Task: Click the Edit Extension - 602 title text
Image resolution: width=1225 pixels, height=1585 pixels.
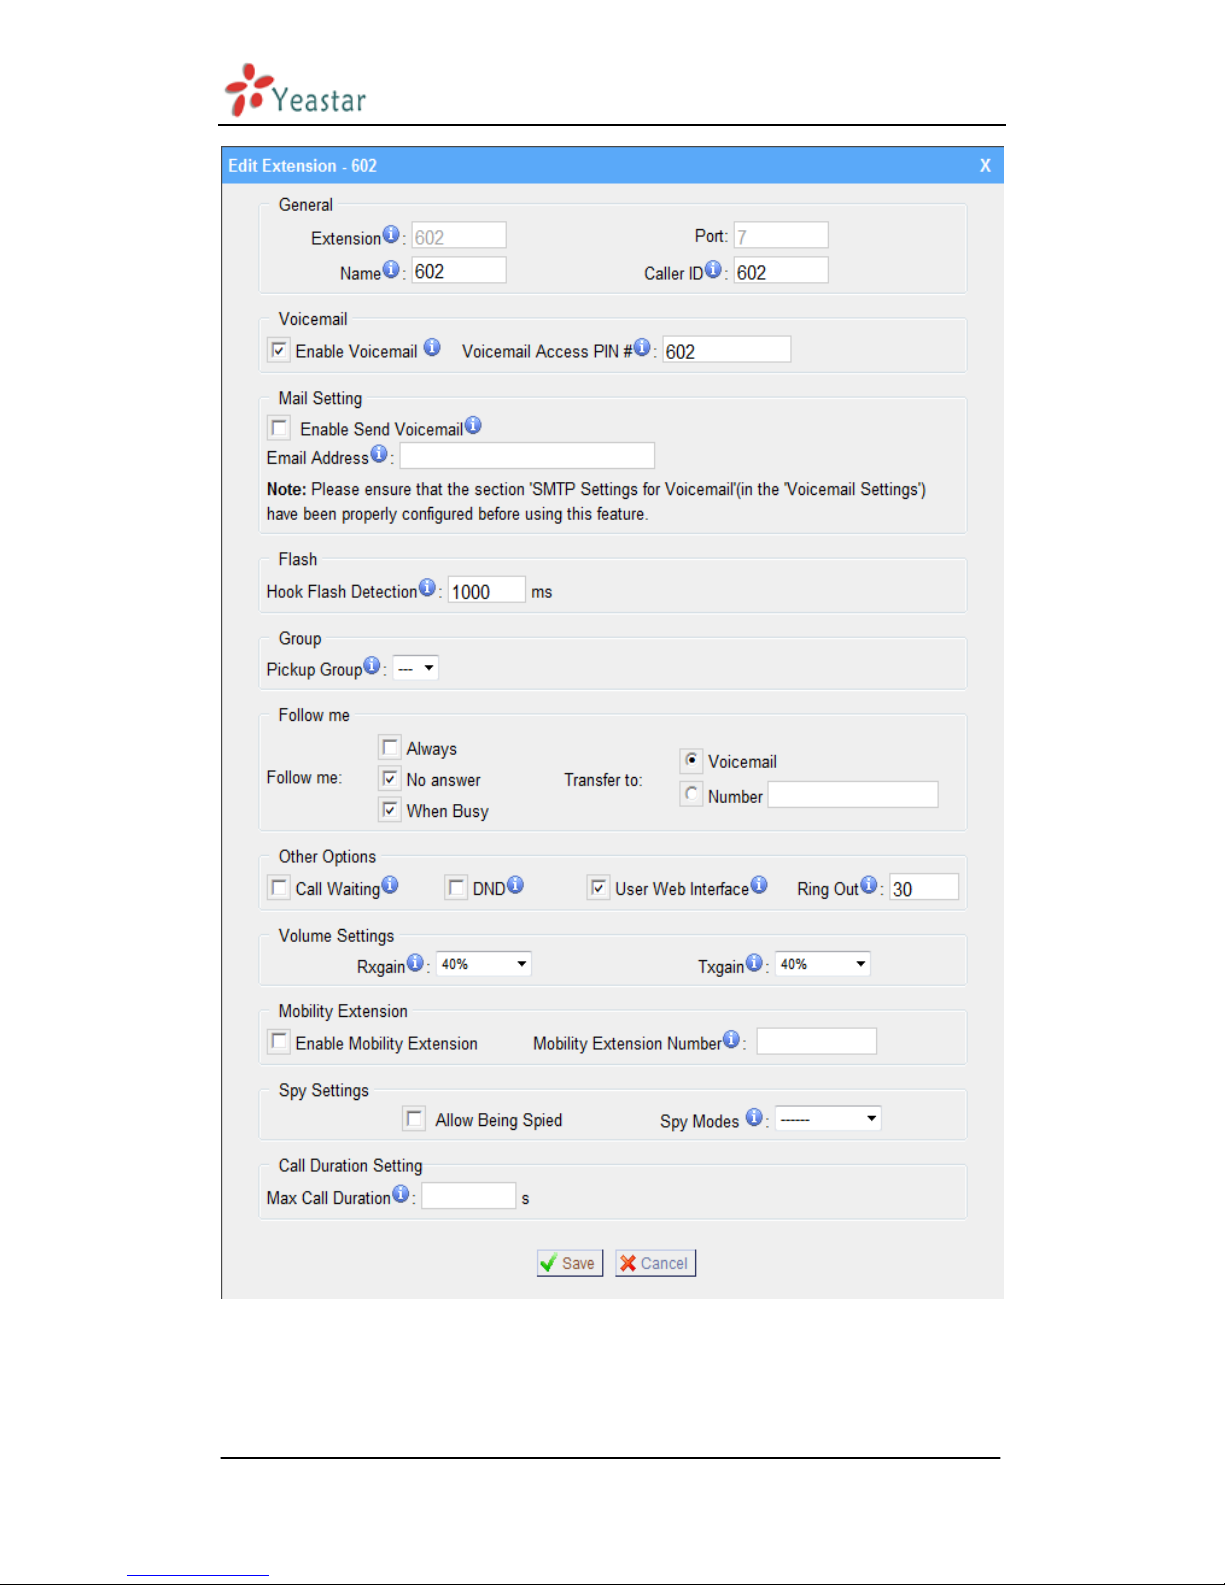Action: 302,166
